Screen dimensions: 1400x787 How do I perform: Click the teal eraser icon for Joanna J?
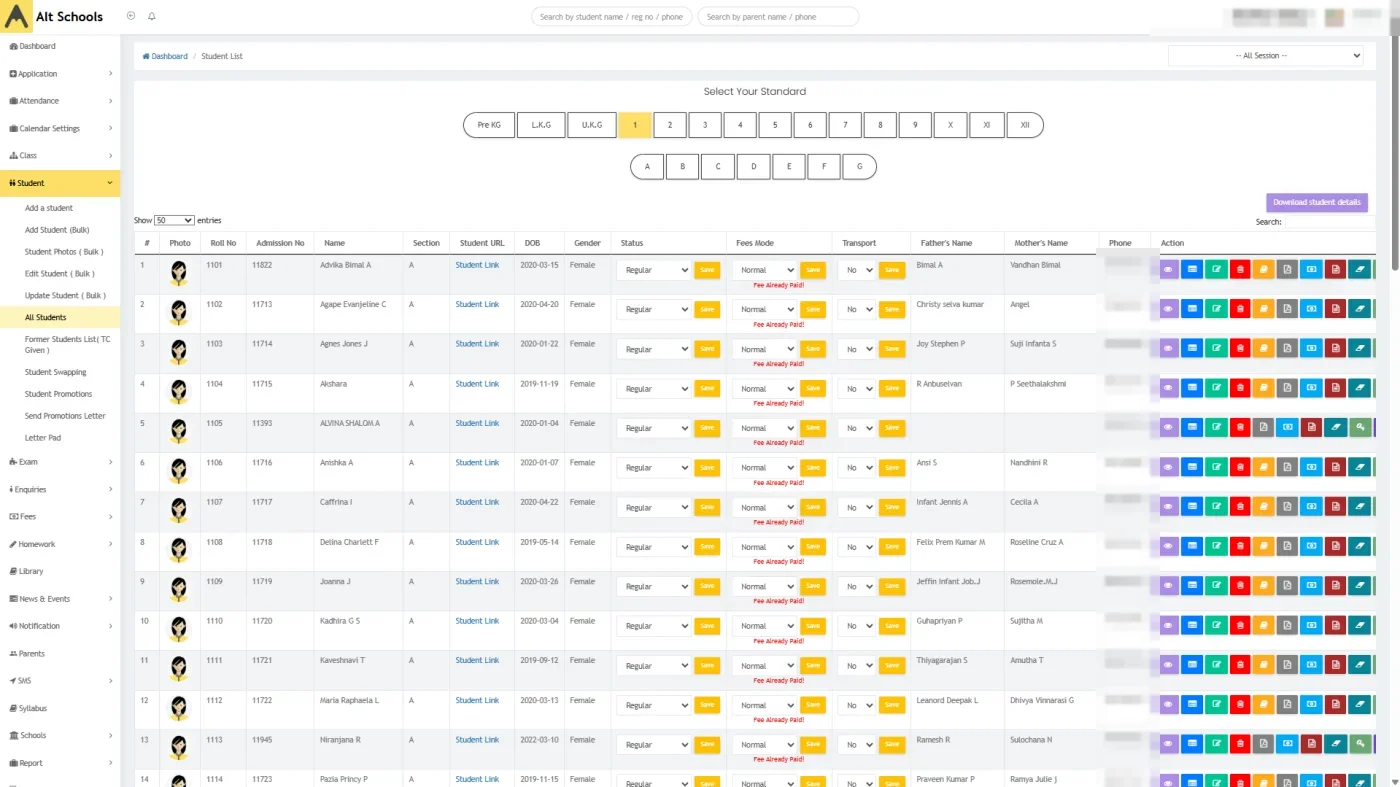point(1359,586)
